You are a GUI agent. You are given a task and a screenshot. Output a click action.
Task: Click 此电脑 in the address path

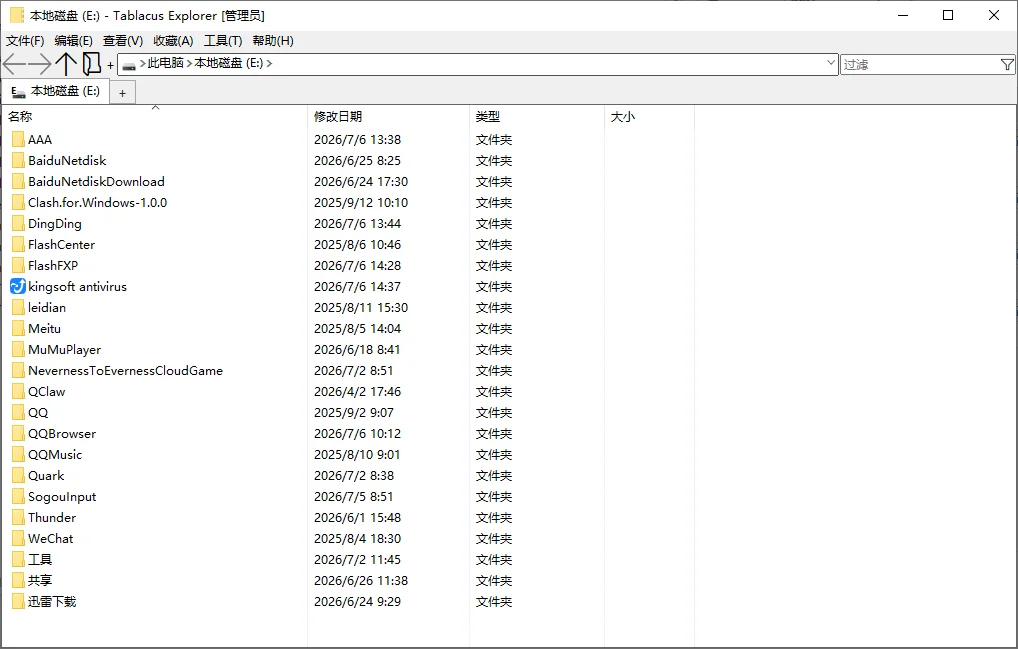pos(166,63)
